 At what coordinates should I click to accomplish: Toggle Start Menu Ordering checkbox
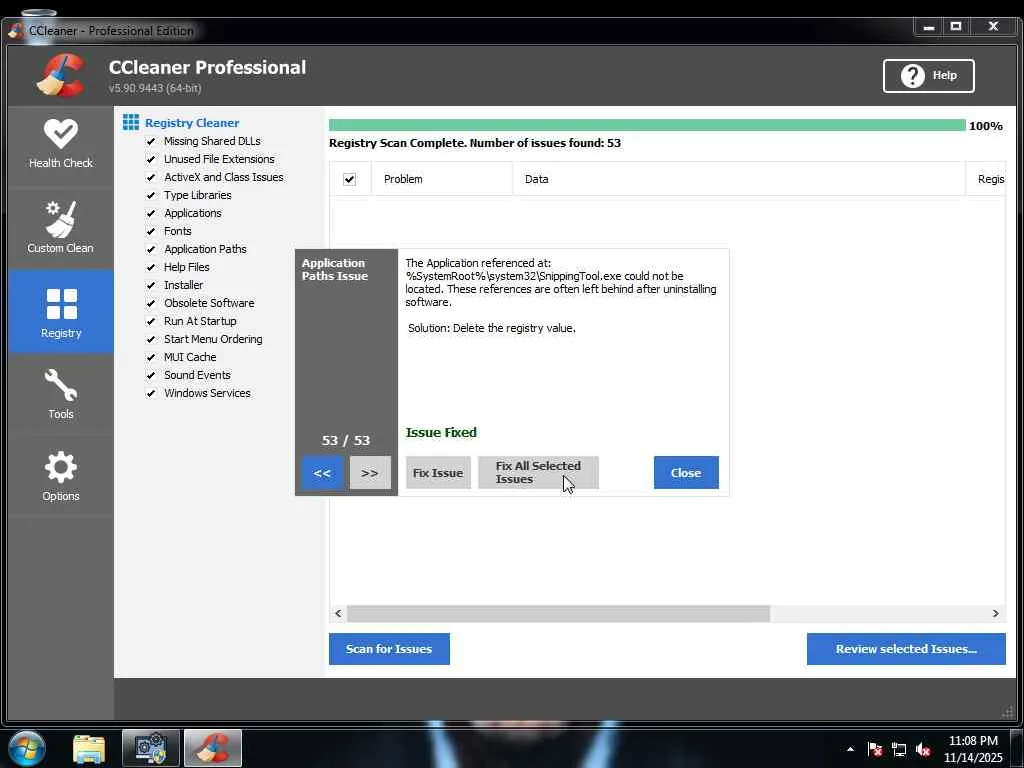coord(151,339)
